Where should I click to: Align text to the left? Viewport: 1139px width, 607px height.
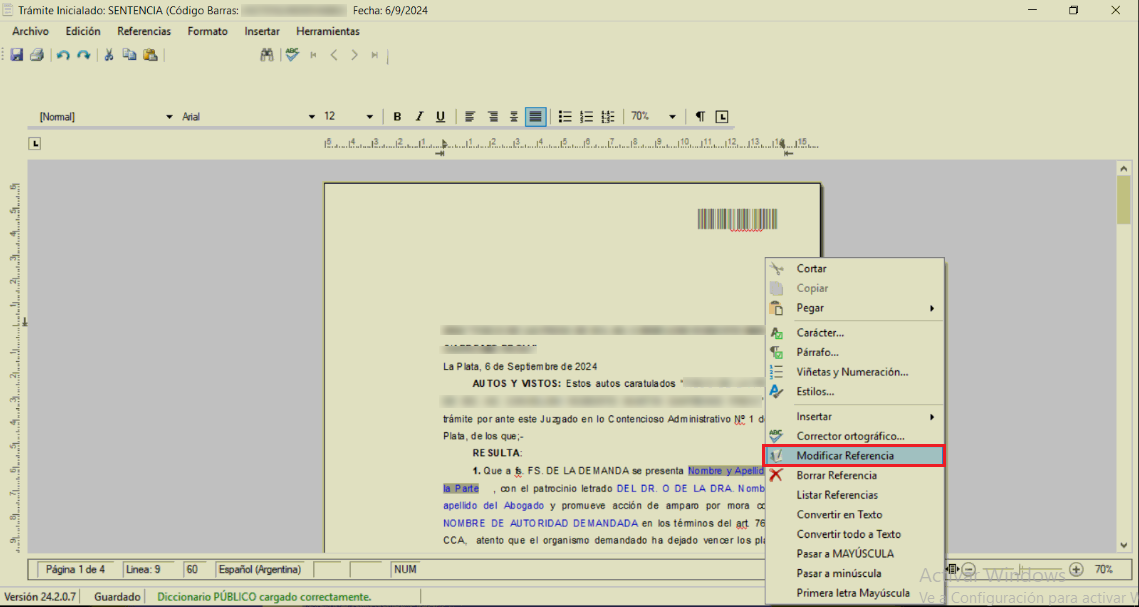tap(470, 116)
